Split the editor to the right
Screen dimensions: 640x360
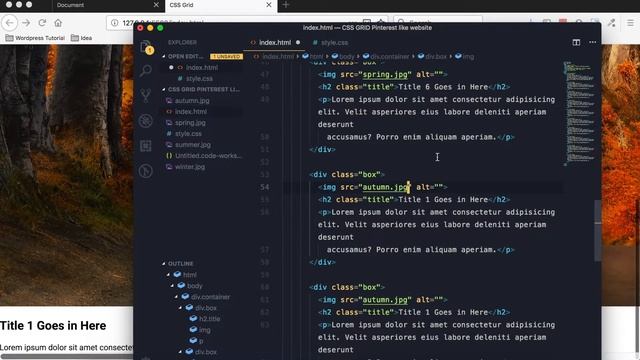(576, 42)
